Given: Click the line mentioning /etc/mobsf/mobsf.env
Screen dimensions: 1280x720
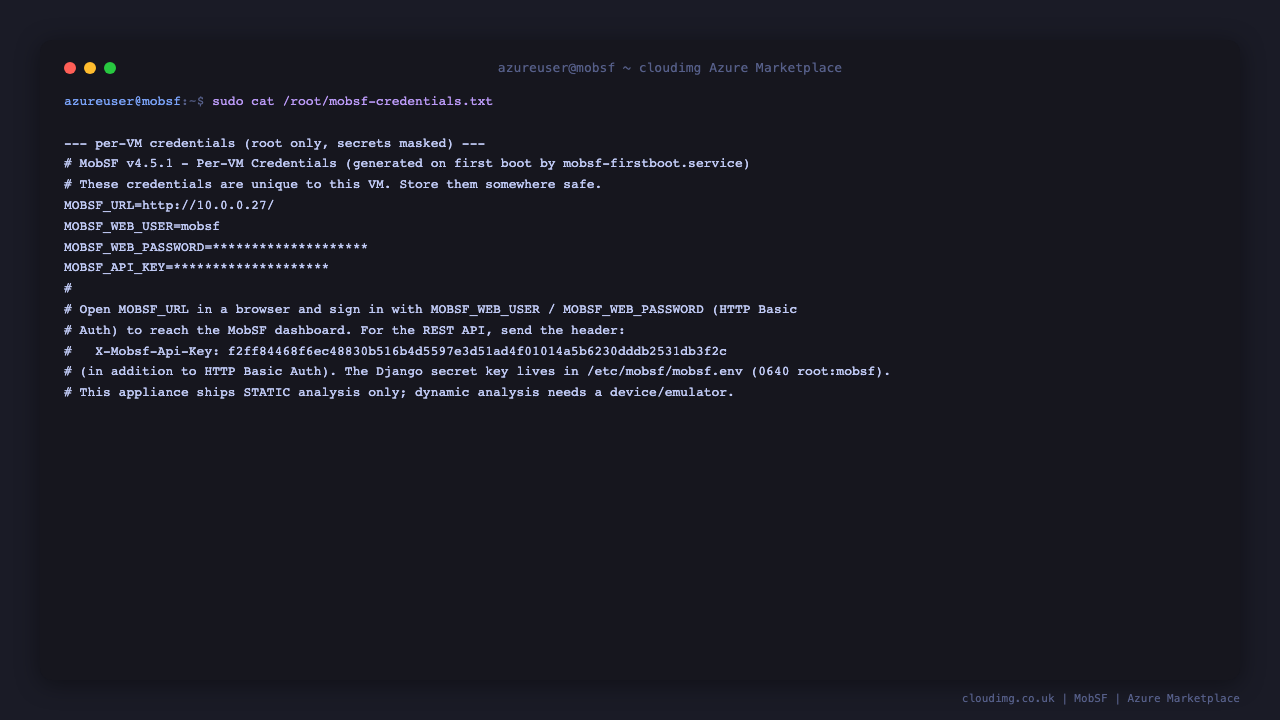Looking at the screenshot, I should (477, 372).
